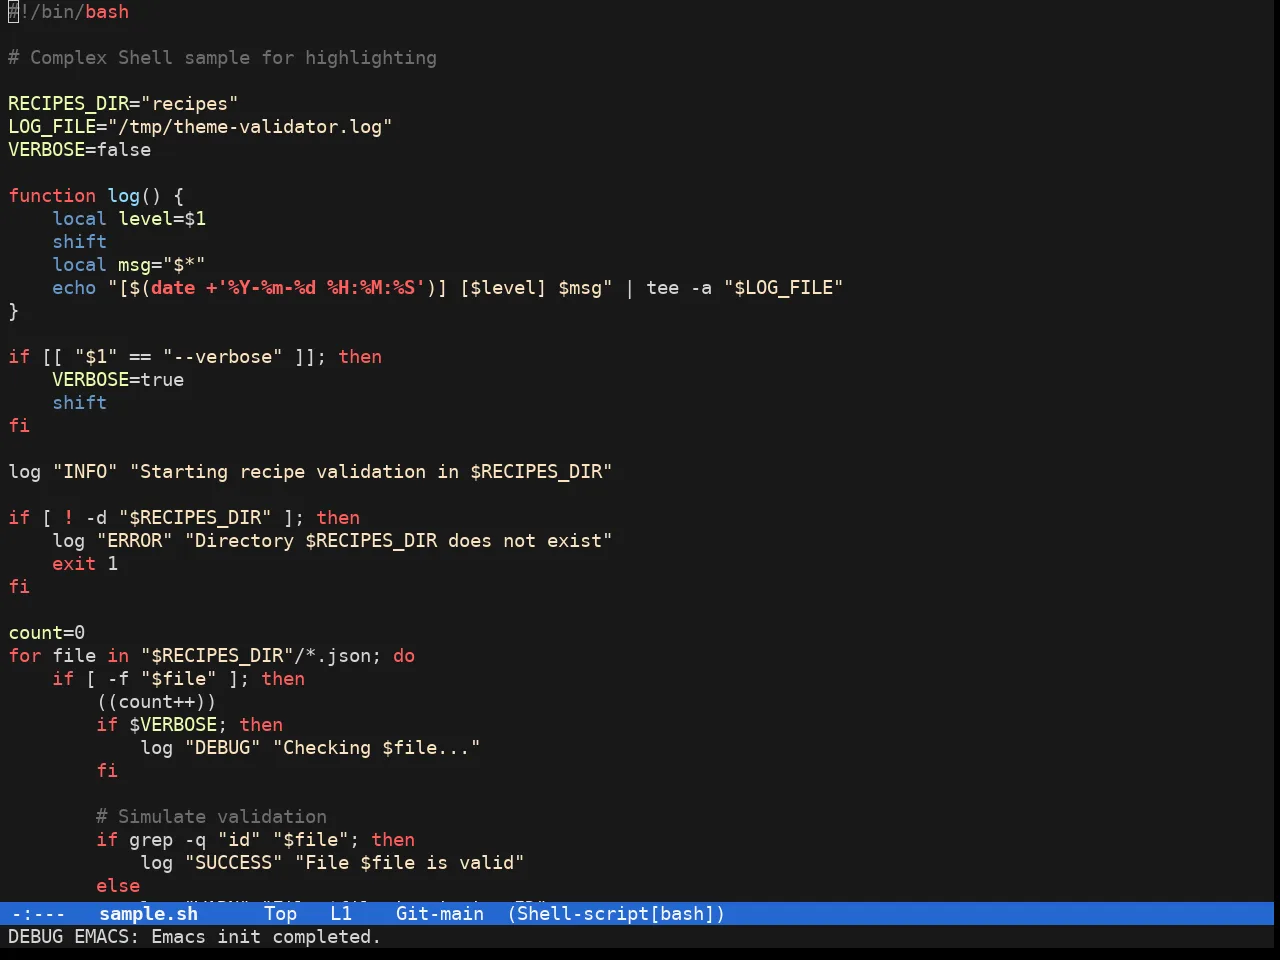1280x960 pixels.
Task: Click the '-f "$file"' test expression
Action: (x=162, y=679)
